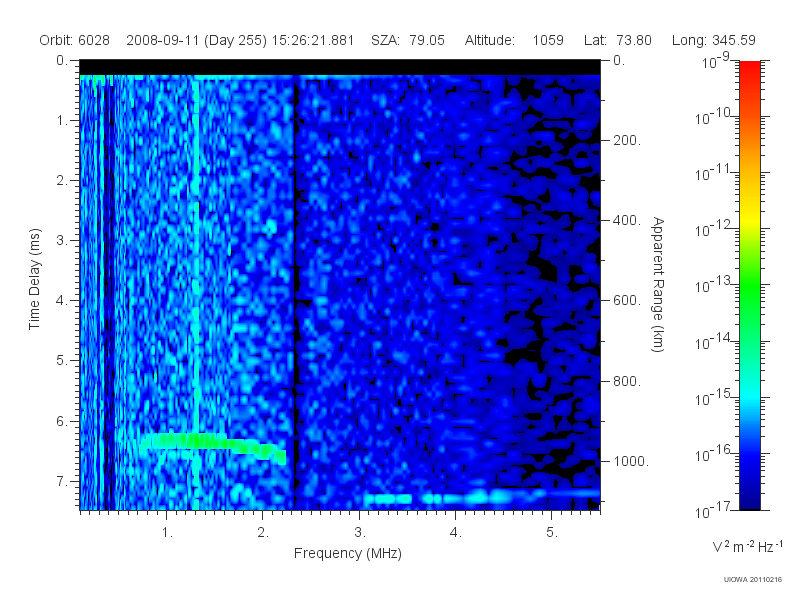The height and width of the screenshot is (600, 800).
Task: Click apparent range tick label '1000.'
Action: click(631, 461)
